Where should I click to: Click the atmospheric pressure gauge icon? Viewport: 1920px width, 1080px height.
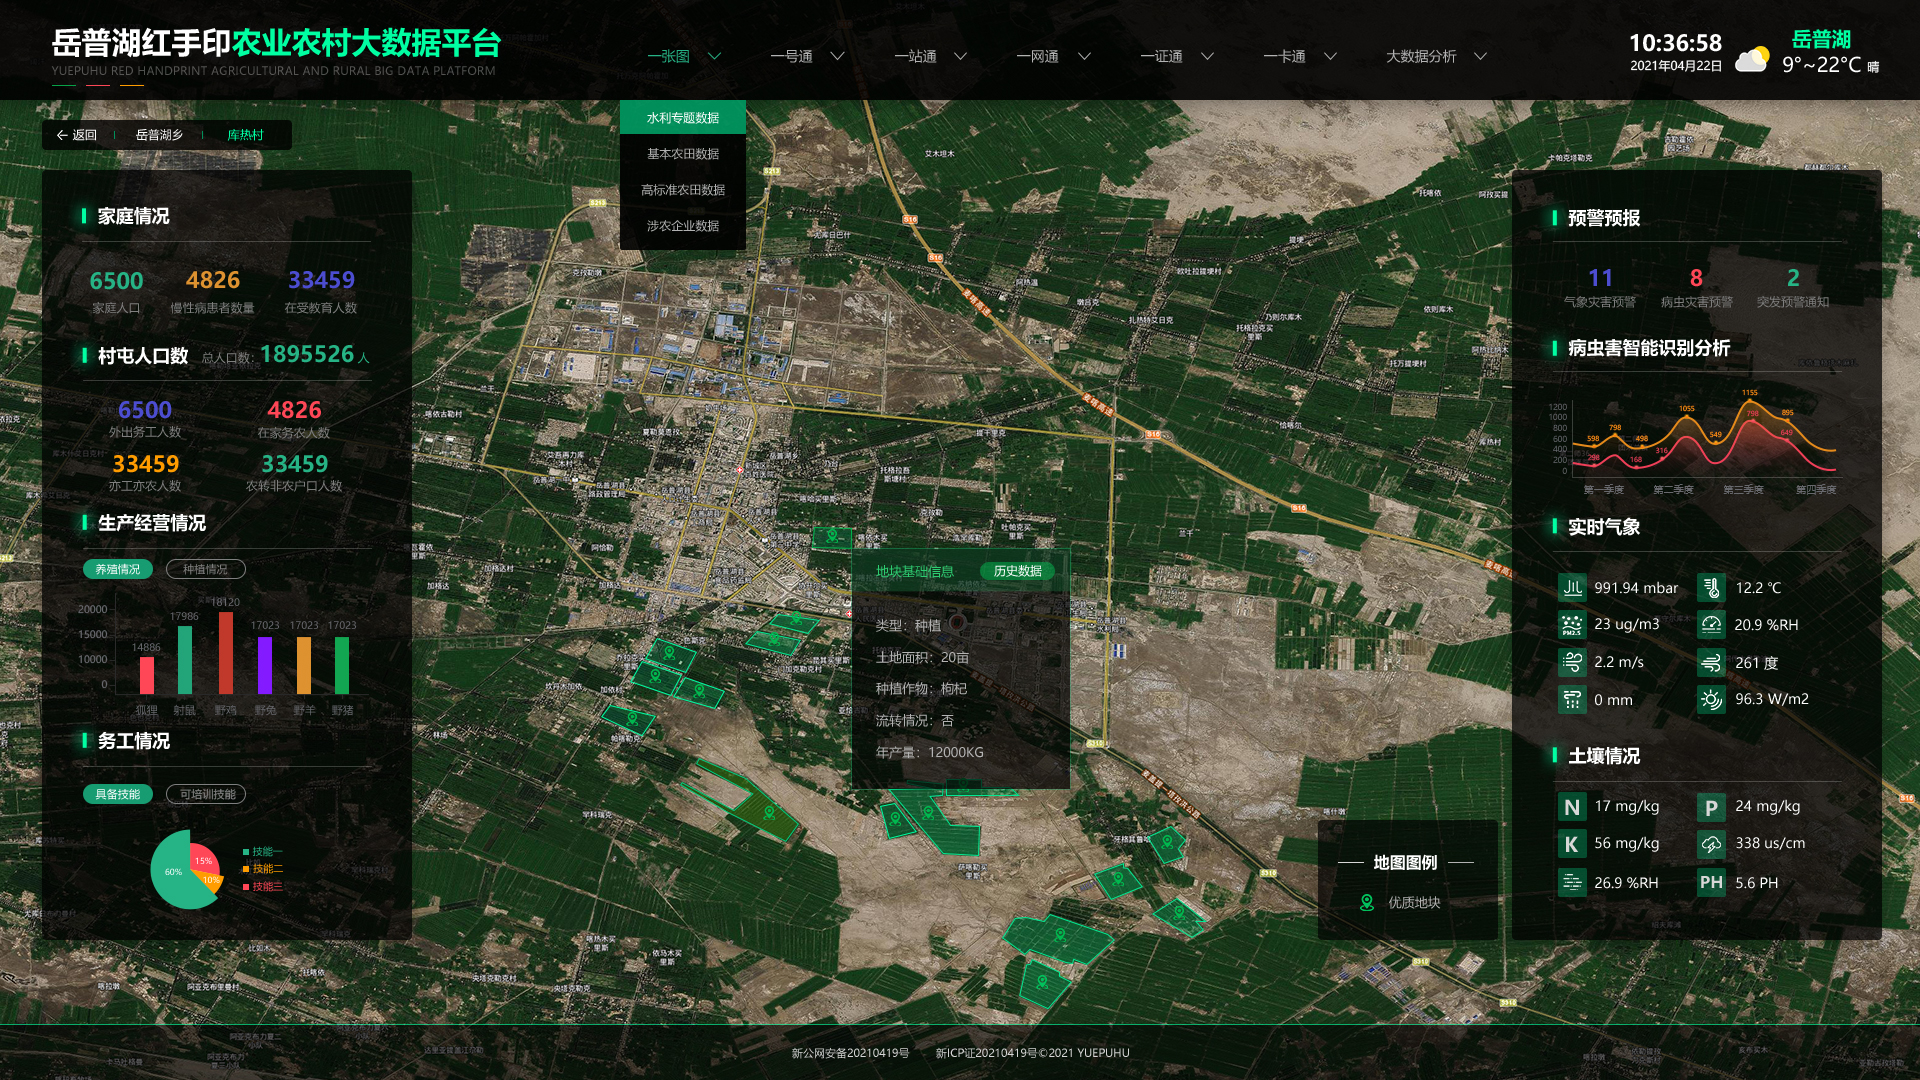point(1572,588)
